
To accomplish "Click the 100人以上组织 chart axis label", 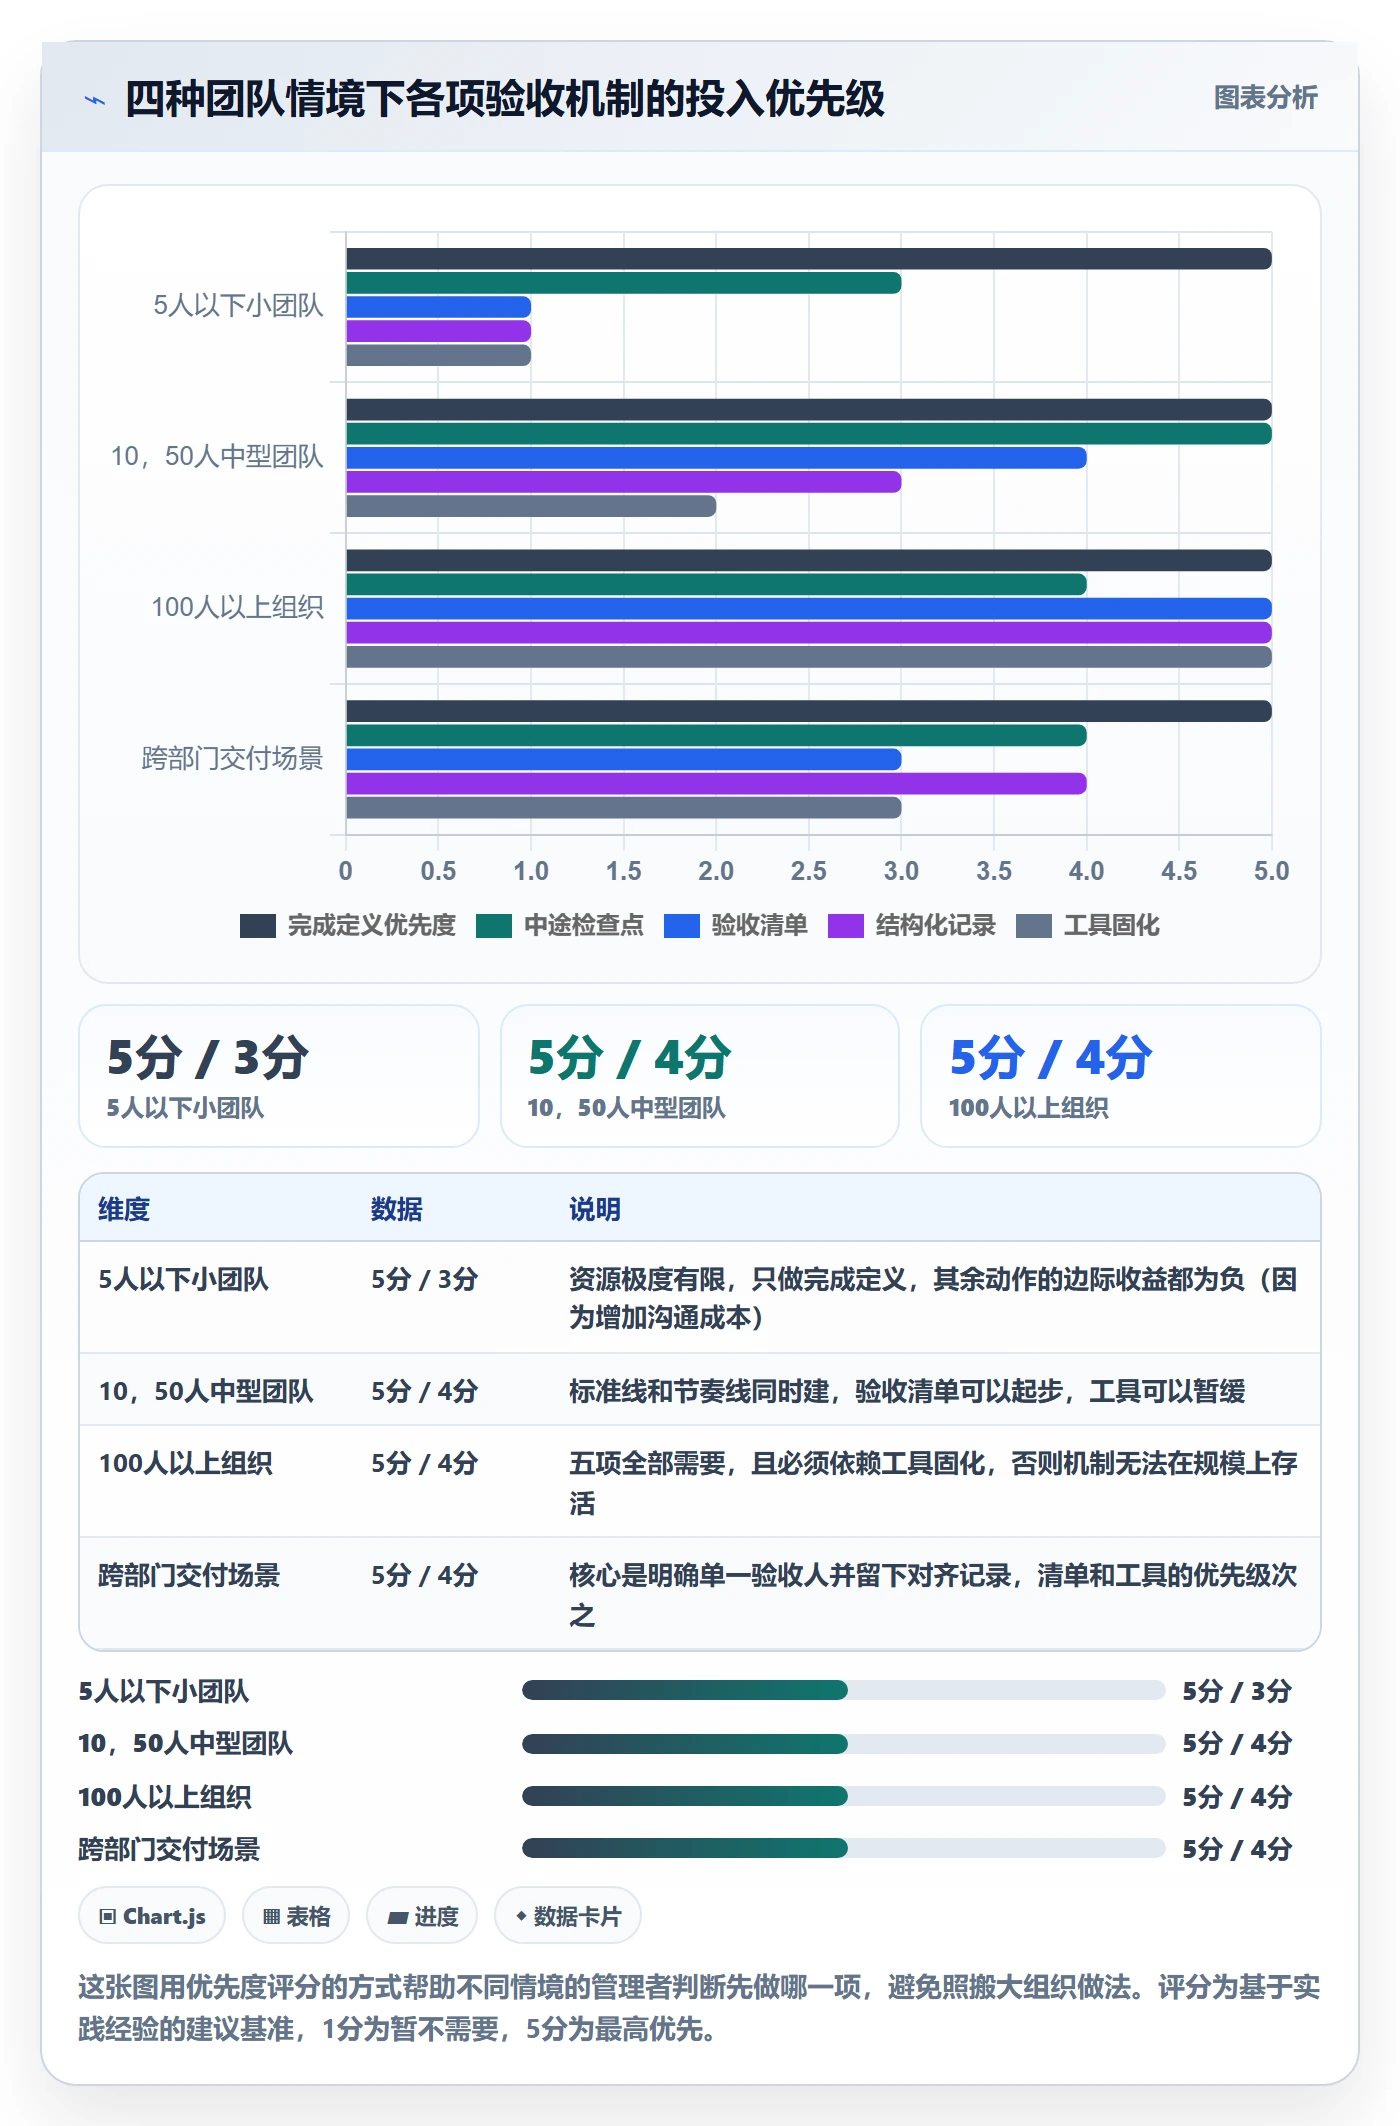I will click(x=237, y=608).
